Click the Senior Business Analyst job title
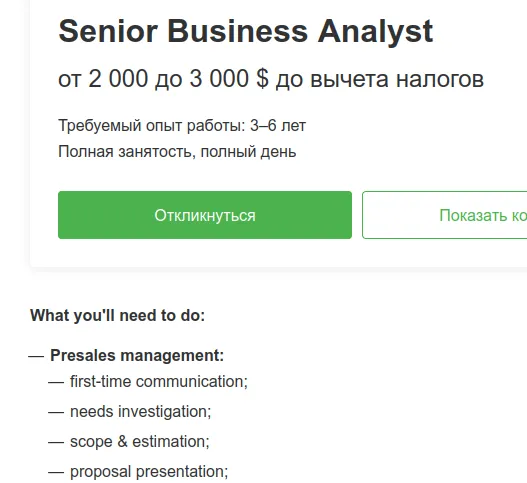This screenshot has width=527, height=483. tap(246, 31)
